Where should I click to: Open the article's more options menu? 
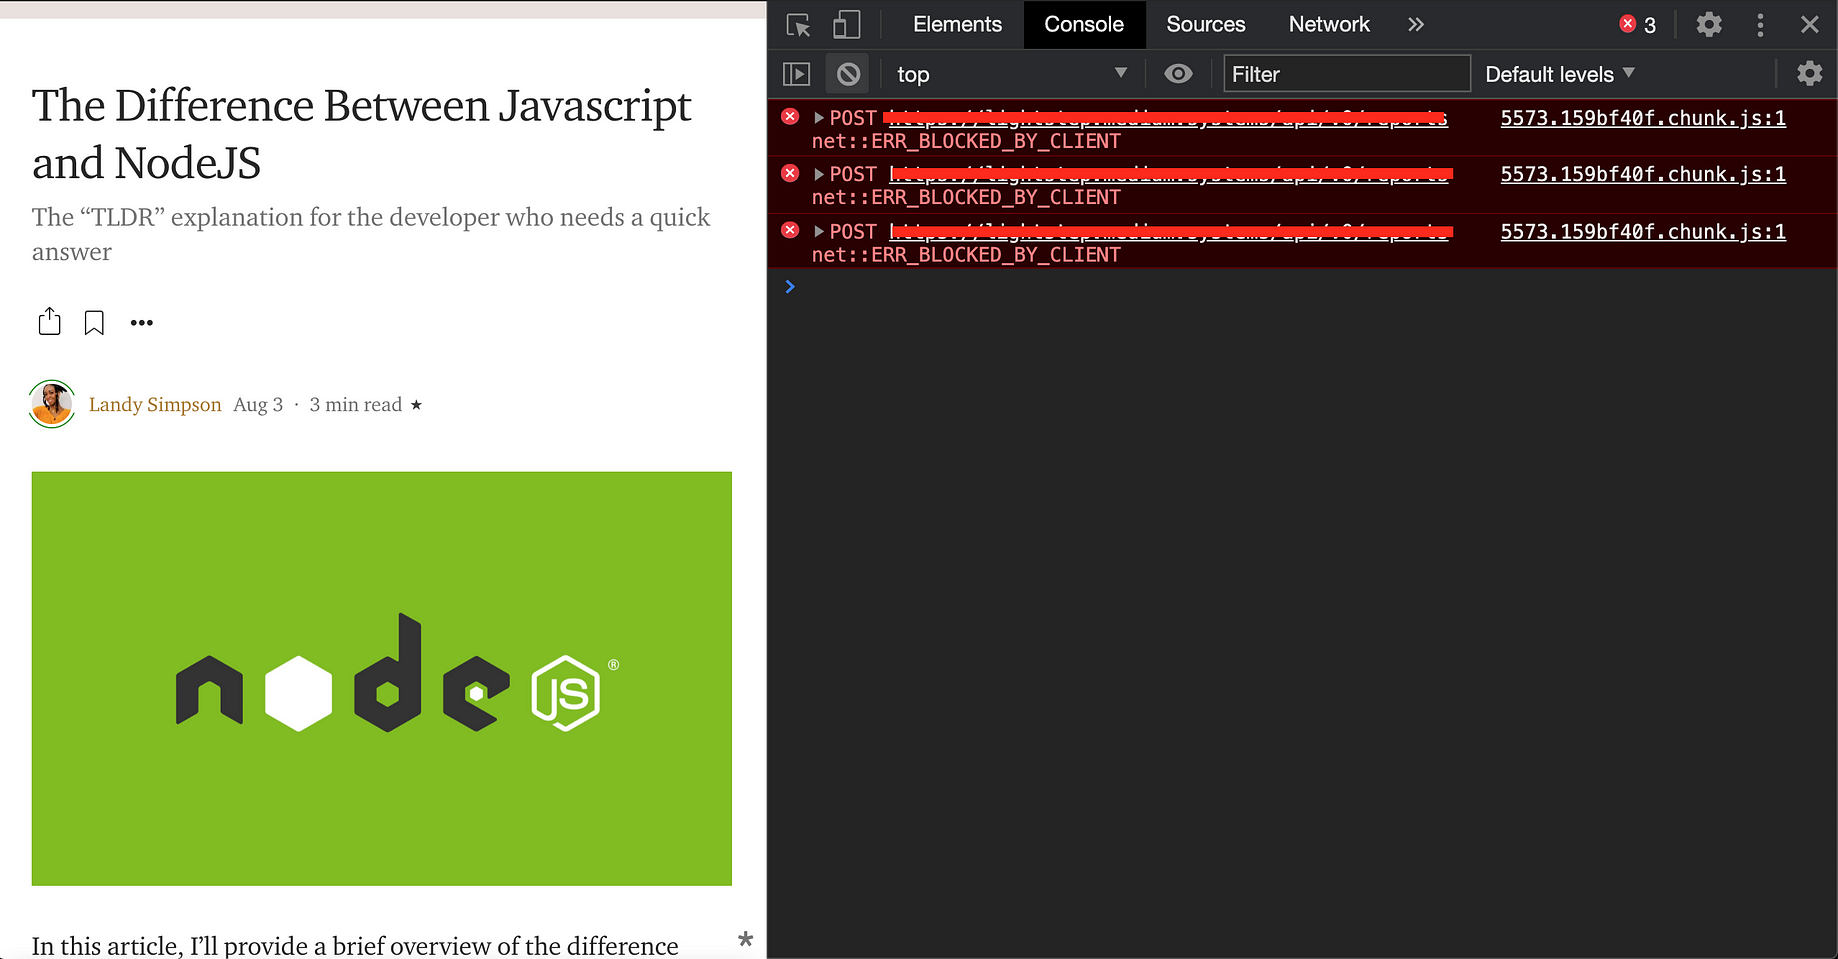click(142, 322)
